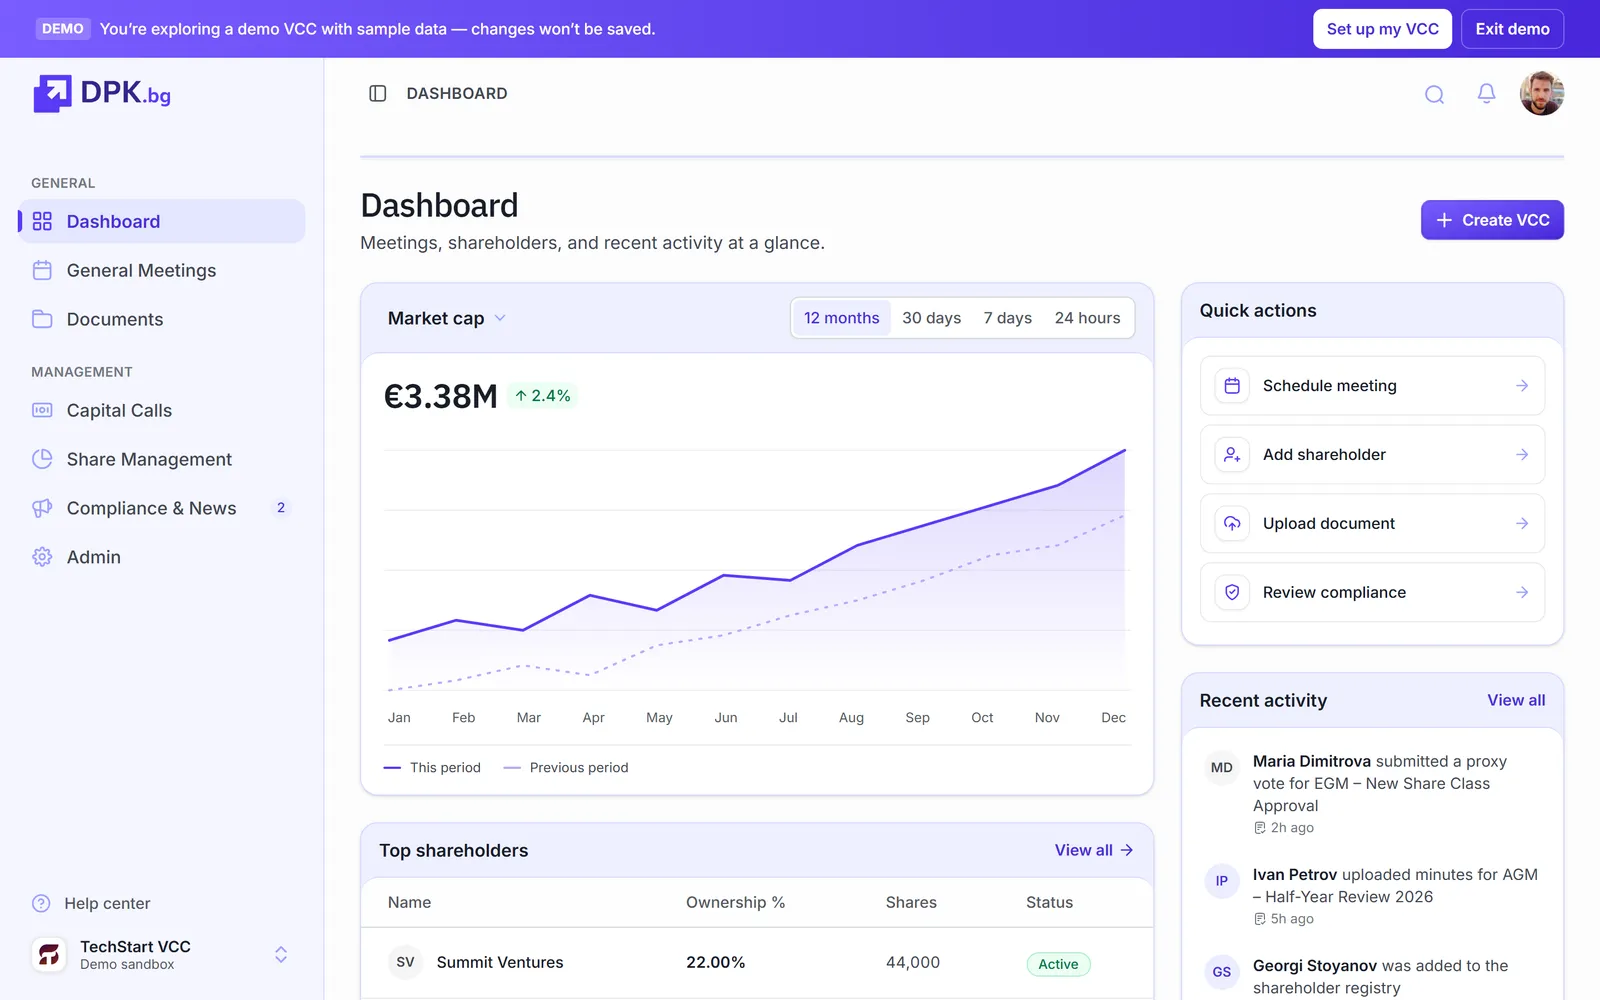Image resolution: width=1600 pixels, height=1000 pixels.
Task: Click Add shareholder quick action
Action: click(x=1372, y=454)
